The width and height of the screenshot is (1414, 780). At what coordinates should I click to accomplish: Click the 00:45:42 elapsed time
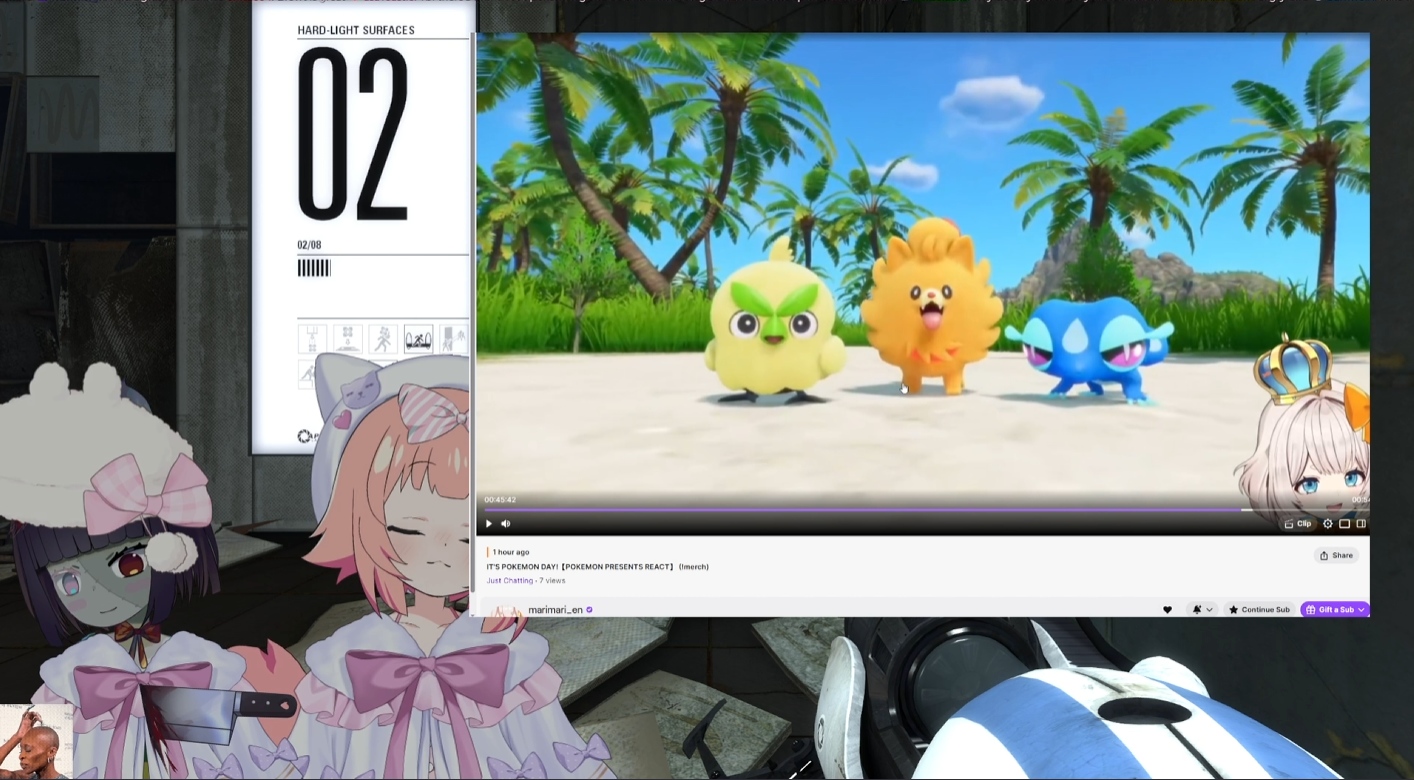tap(500, 500)
